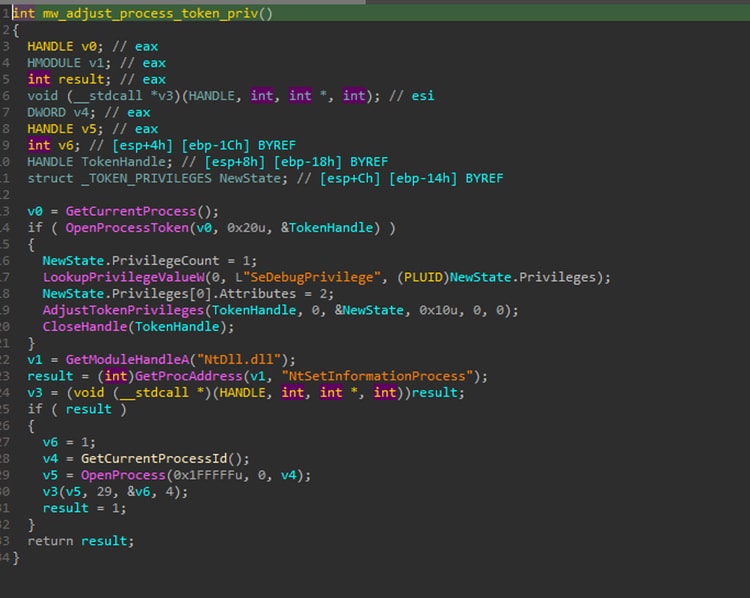
Task: Click the [esp+8h] stack comment
Action: point(234,162)
